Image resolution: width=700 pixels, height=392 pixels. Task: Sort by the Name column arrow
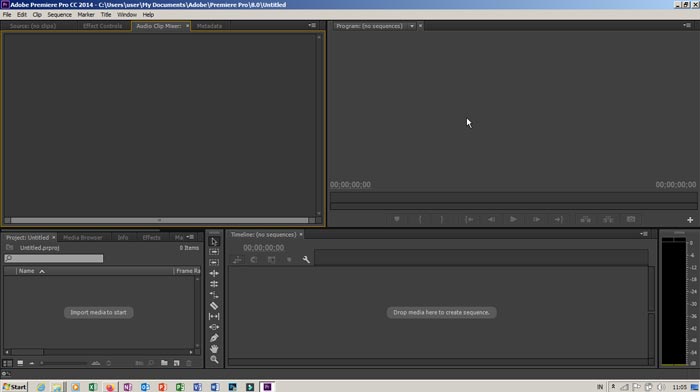(x=42, y=271)
